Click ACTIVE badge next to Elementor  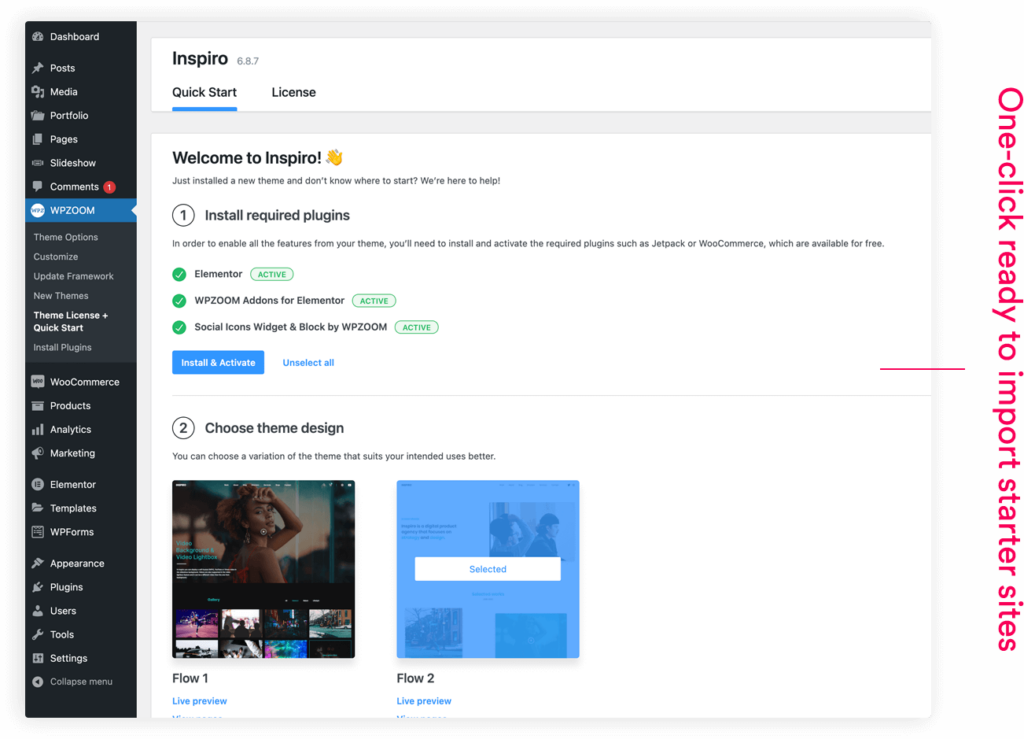[272, 274]
